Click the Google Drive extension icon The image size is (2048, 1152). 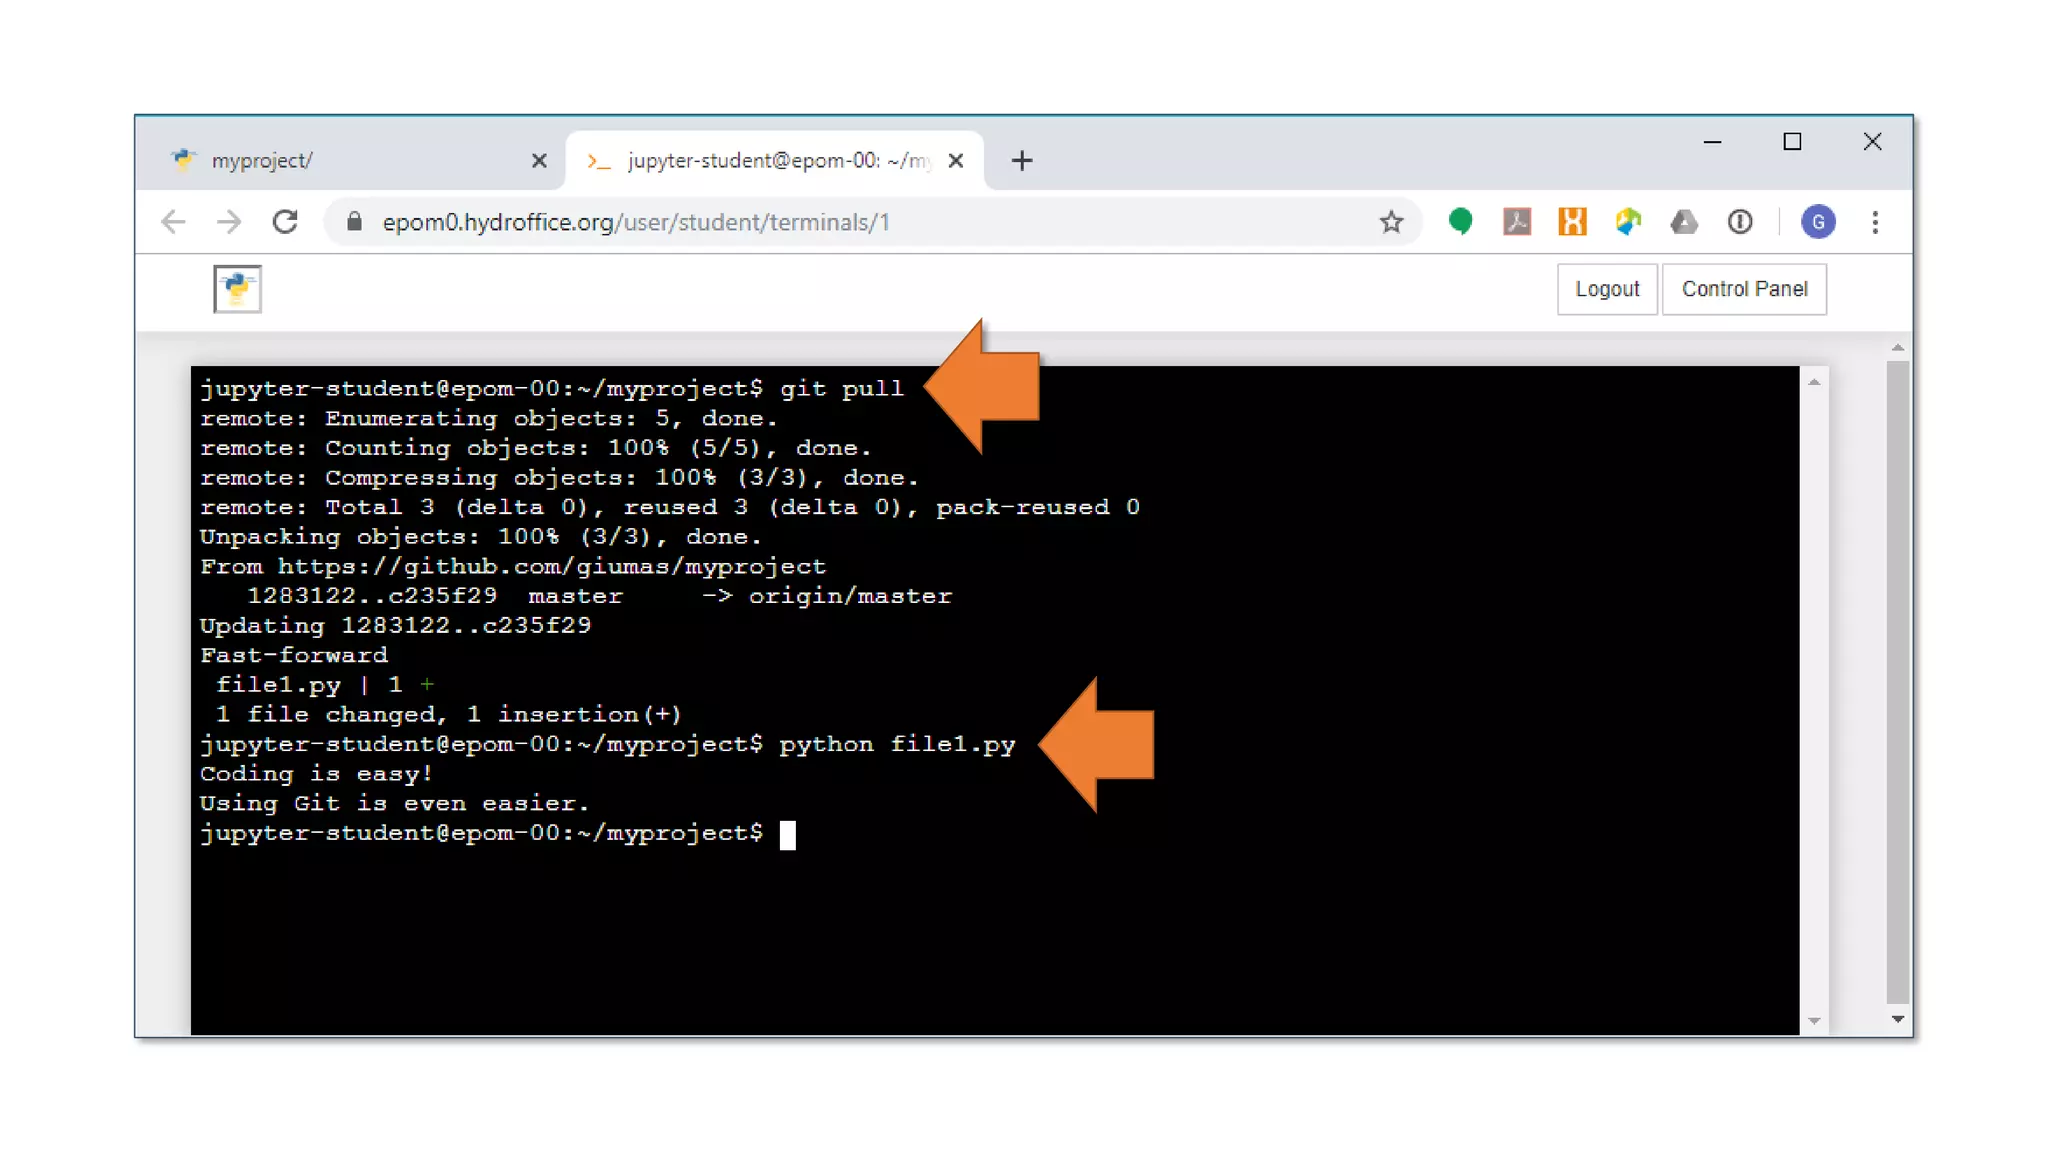coord(1684,222)
